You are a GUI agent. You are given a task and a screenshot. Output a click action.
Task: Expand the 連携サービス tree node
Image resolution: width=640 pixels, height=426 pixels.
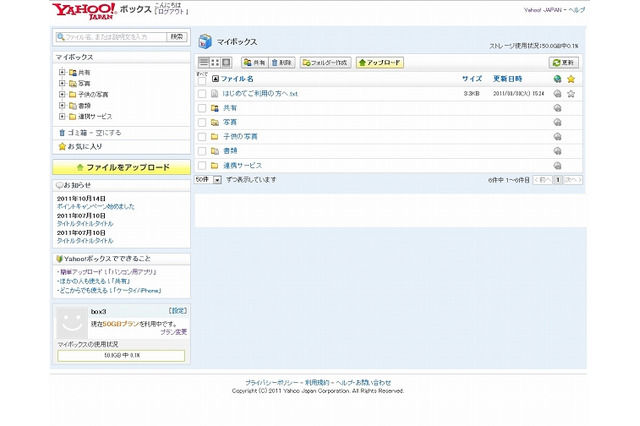[62, 116]
